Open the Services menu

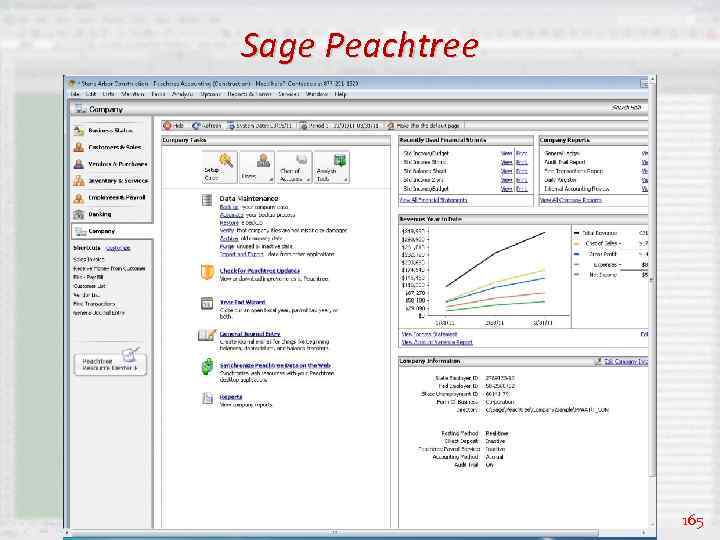(288, 94)
